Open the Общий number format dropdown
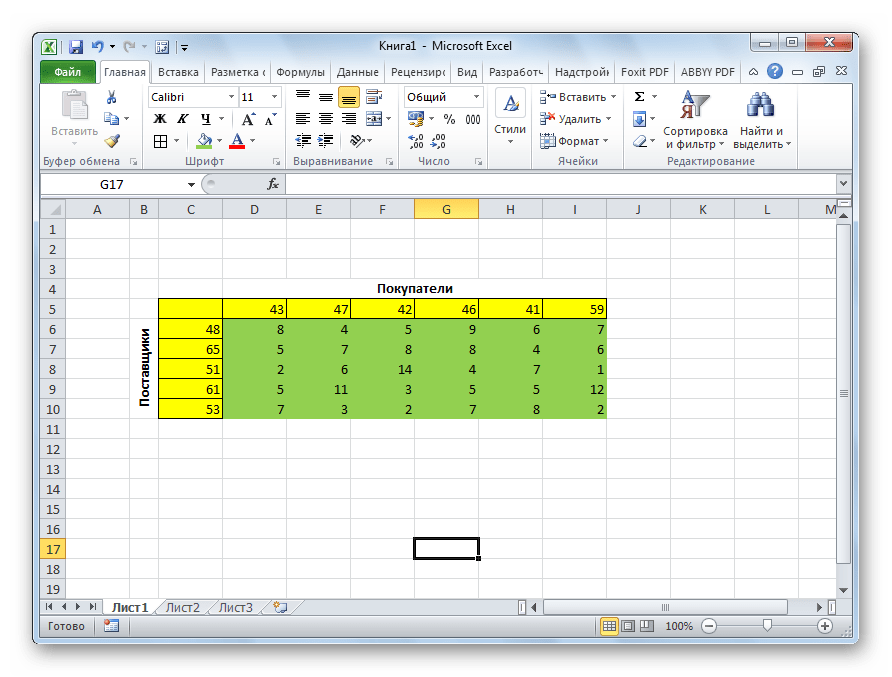The image size is (892, 677). point(476,97)
